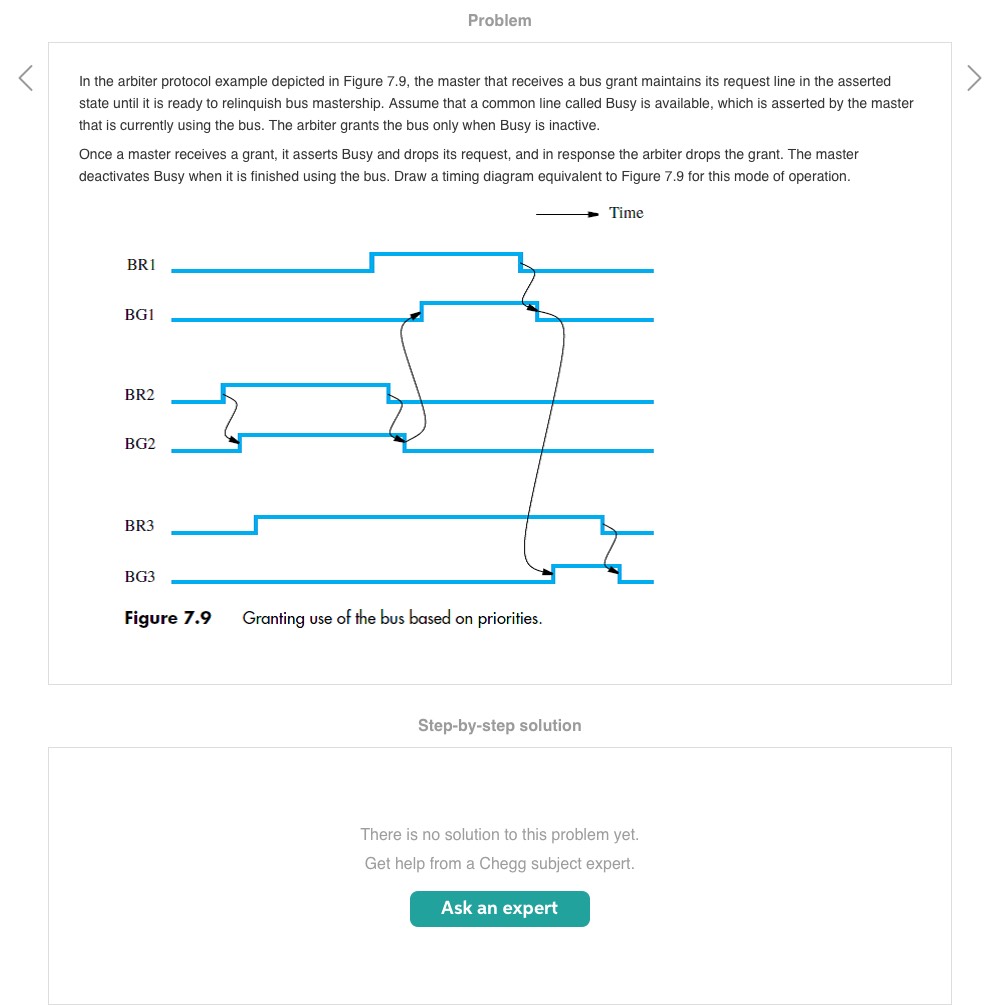
Task: Select the BG2 signal label
Action: (x=140, y=444)
